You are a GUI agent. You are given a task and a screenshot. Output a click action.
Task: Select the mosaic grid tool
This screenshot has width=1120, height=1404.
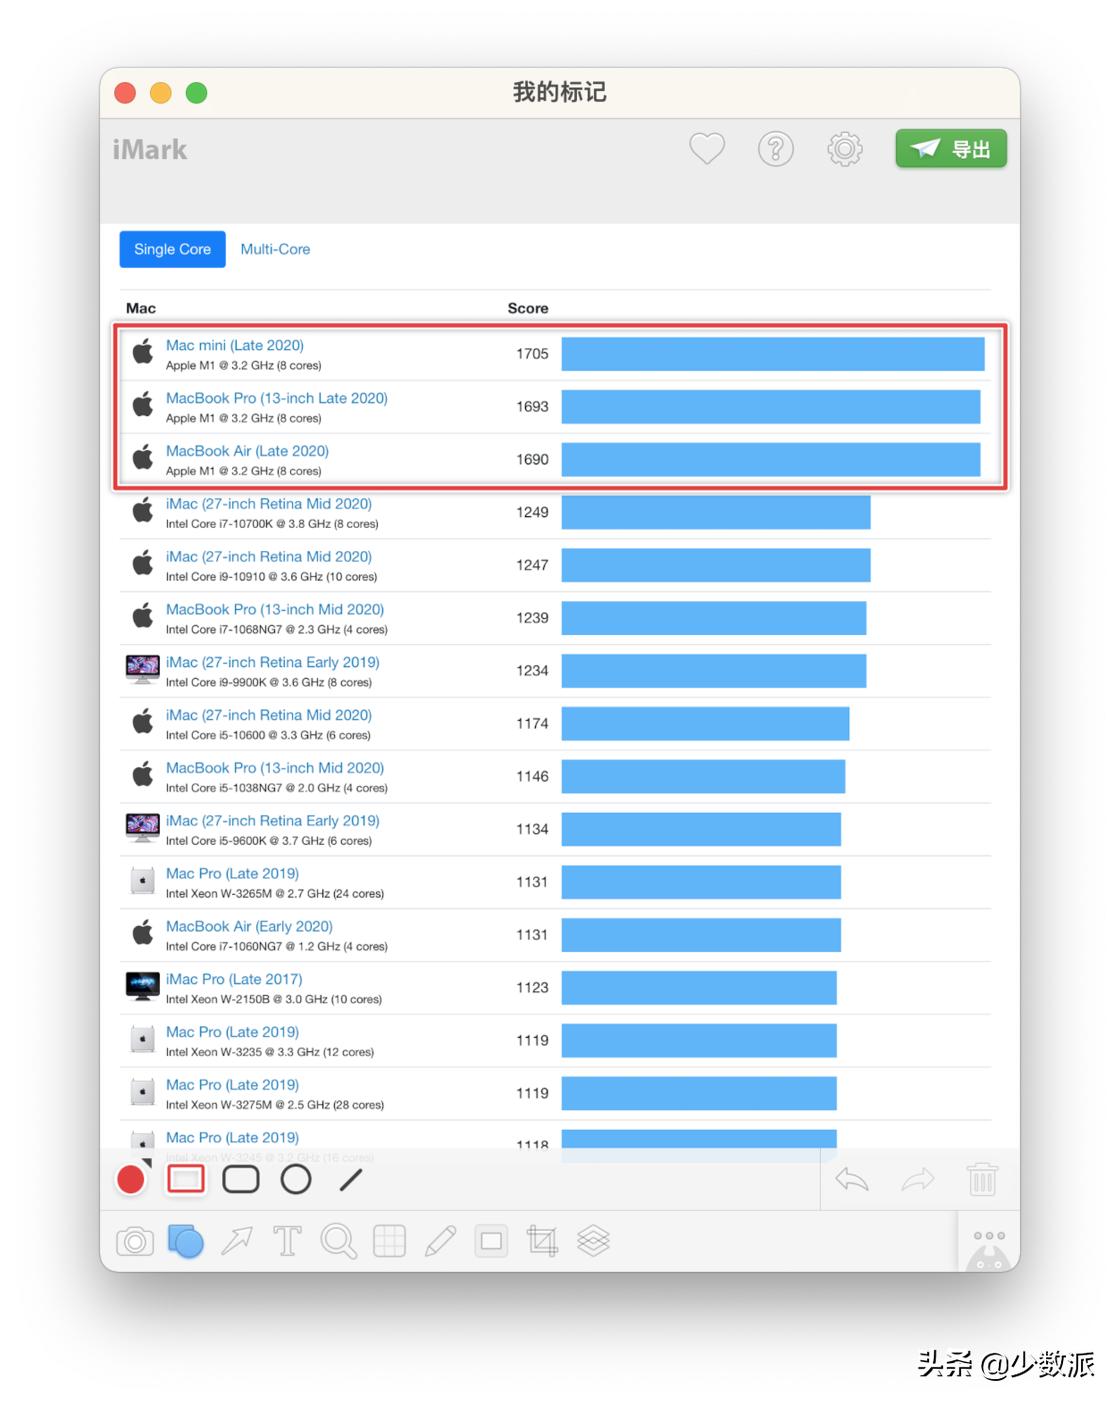click(389, 1241)
